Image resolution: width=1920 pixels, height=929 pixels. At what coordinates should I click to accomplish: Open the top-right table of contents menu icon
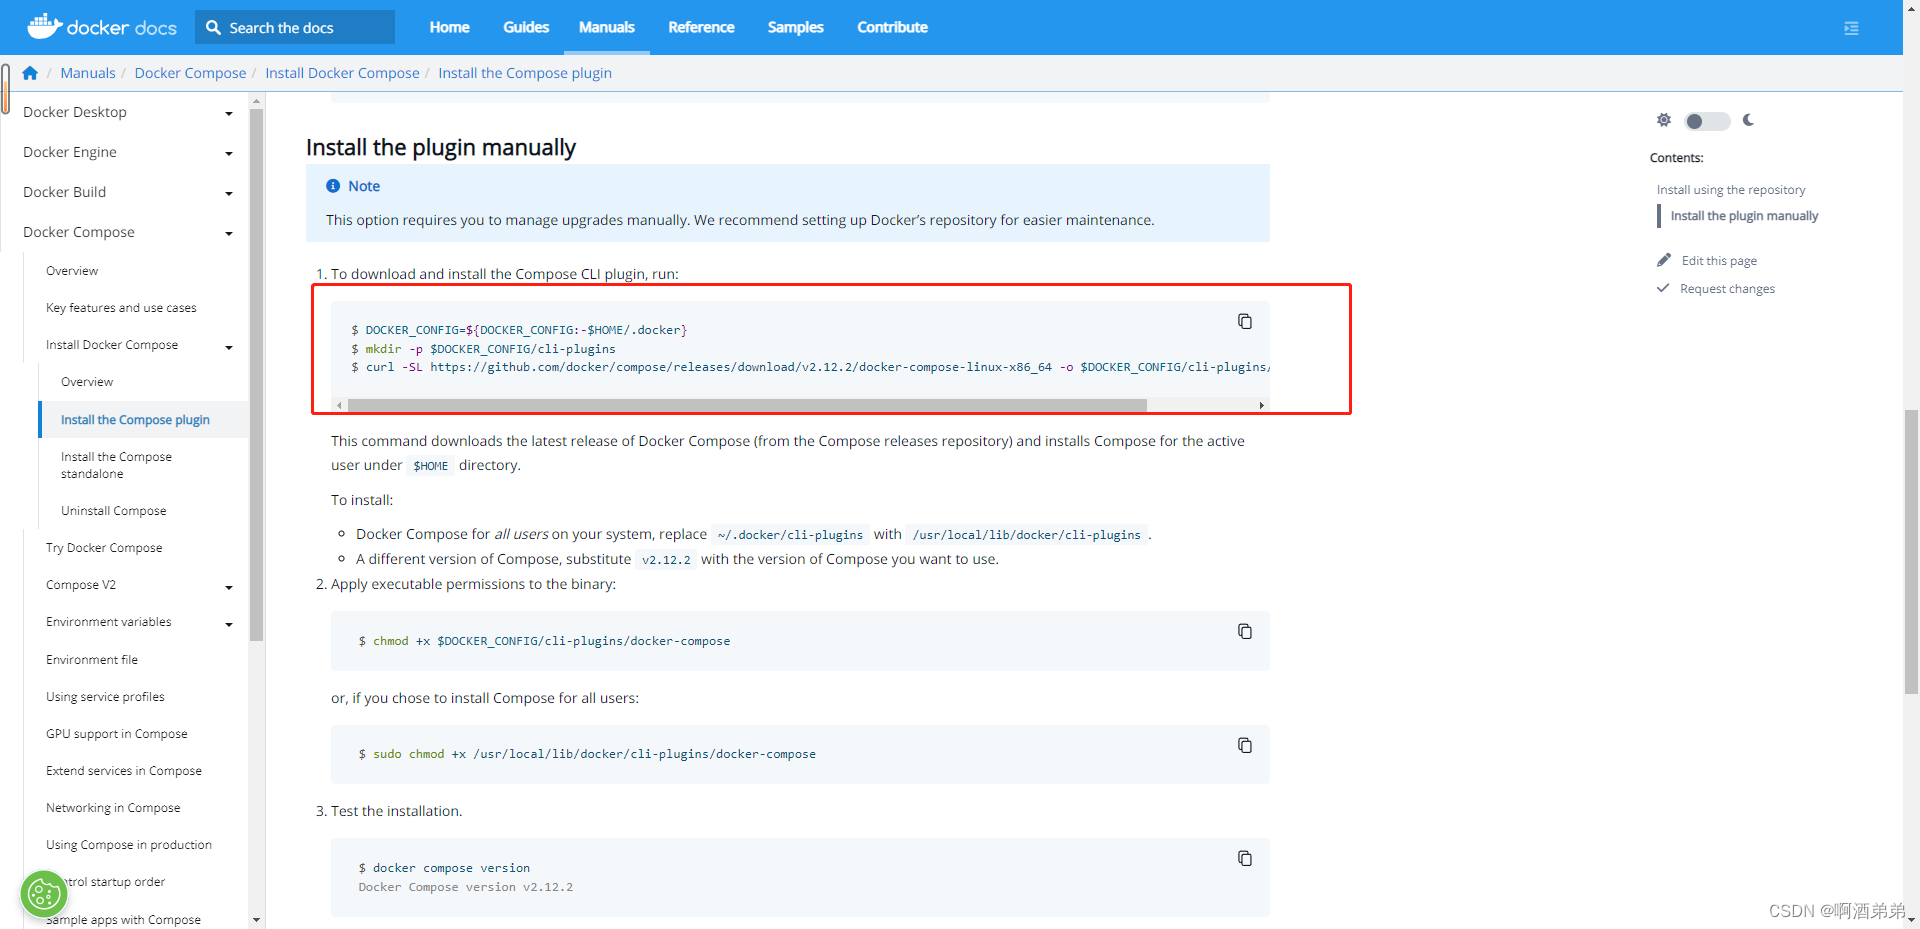[x=1851, y=28]
